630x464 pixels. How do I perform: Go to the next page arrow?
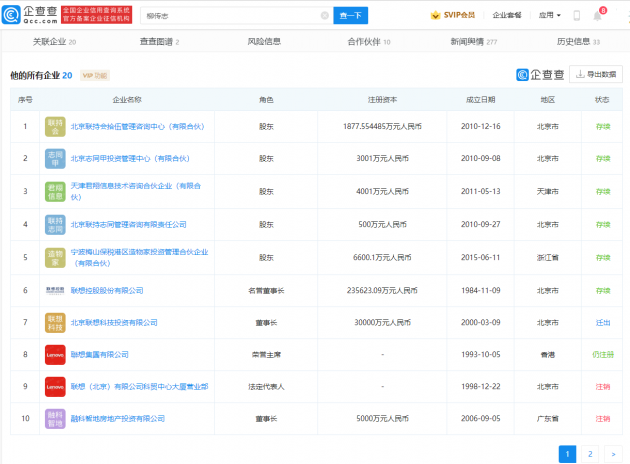(610, 453)
